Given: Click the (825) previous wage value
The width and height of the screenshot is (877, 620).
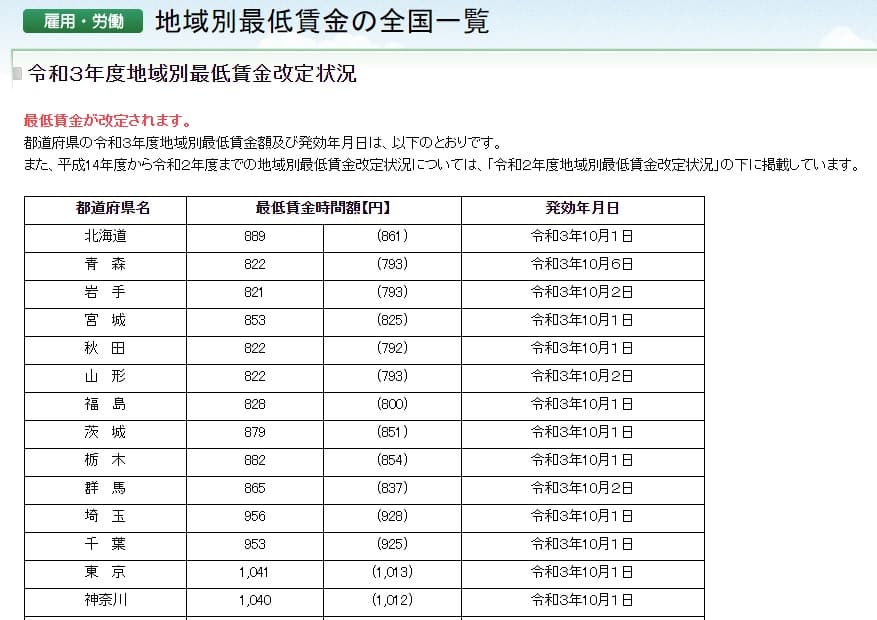Looking at the screenshot, I should (x=392, y=320).
